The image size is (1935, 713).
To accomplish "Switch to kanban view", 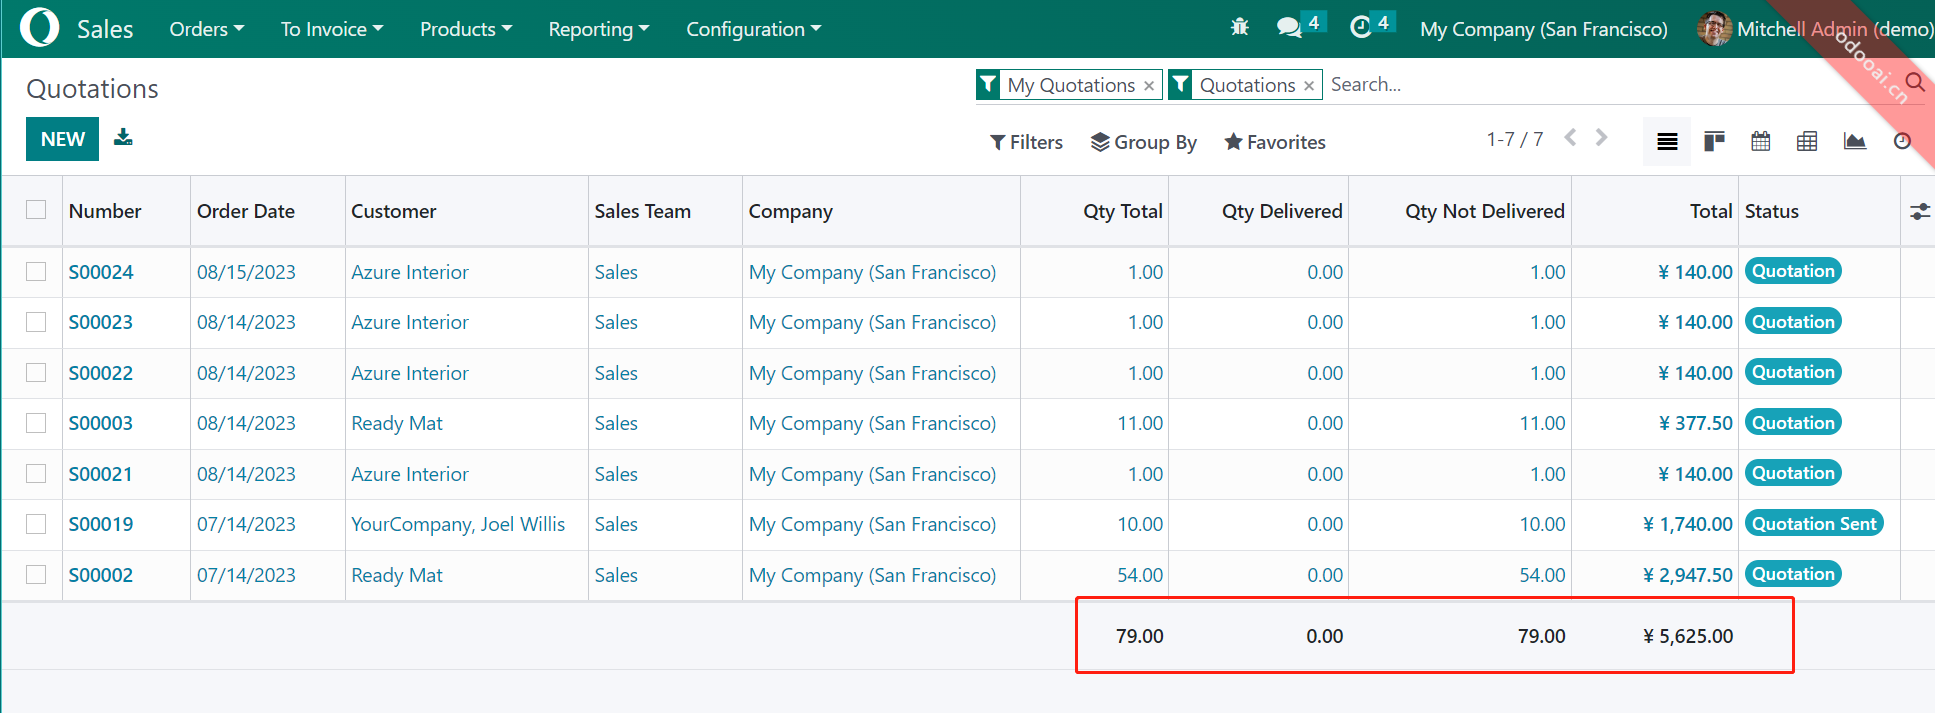I will (1714, 141).
